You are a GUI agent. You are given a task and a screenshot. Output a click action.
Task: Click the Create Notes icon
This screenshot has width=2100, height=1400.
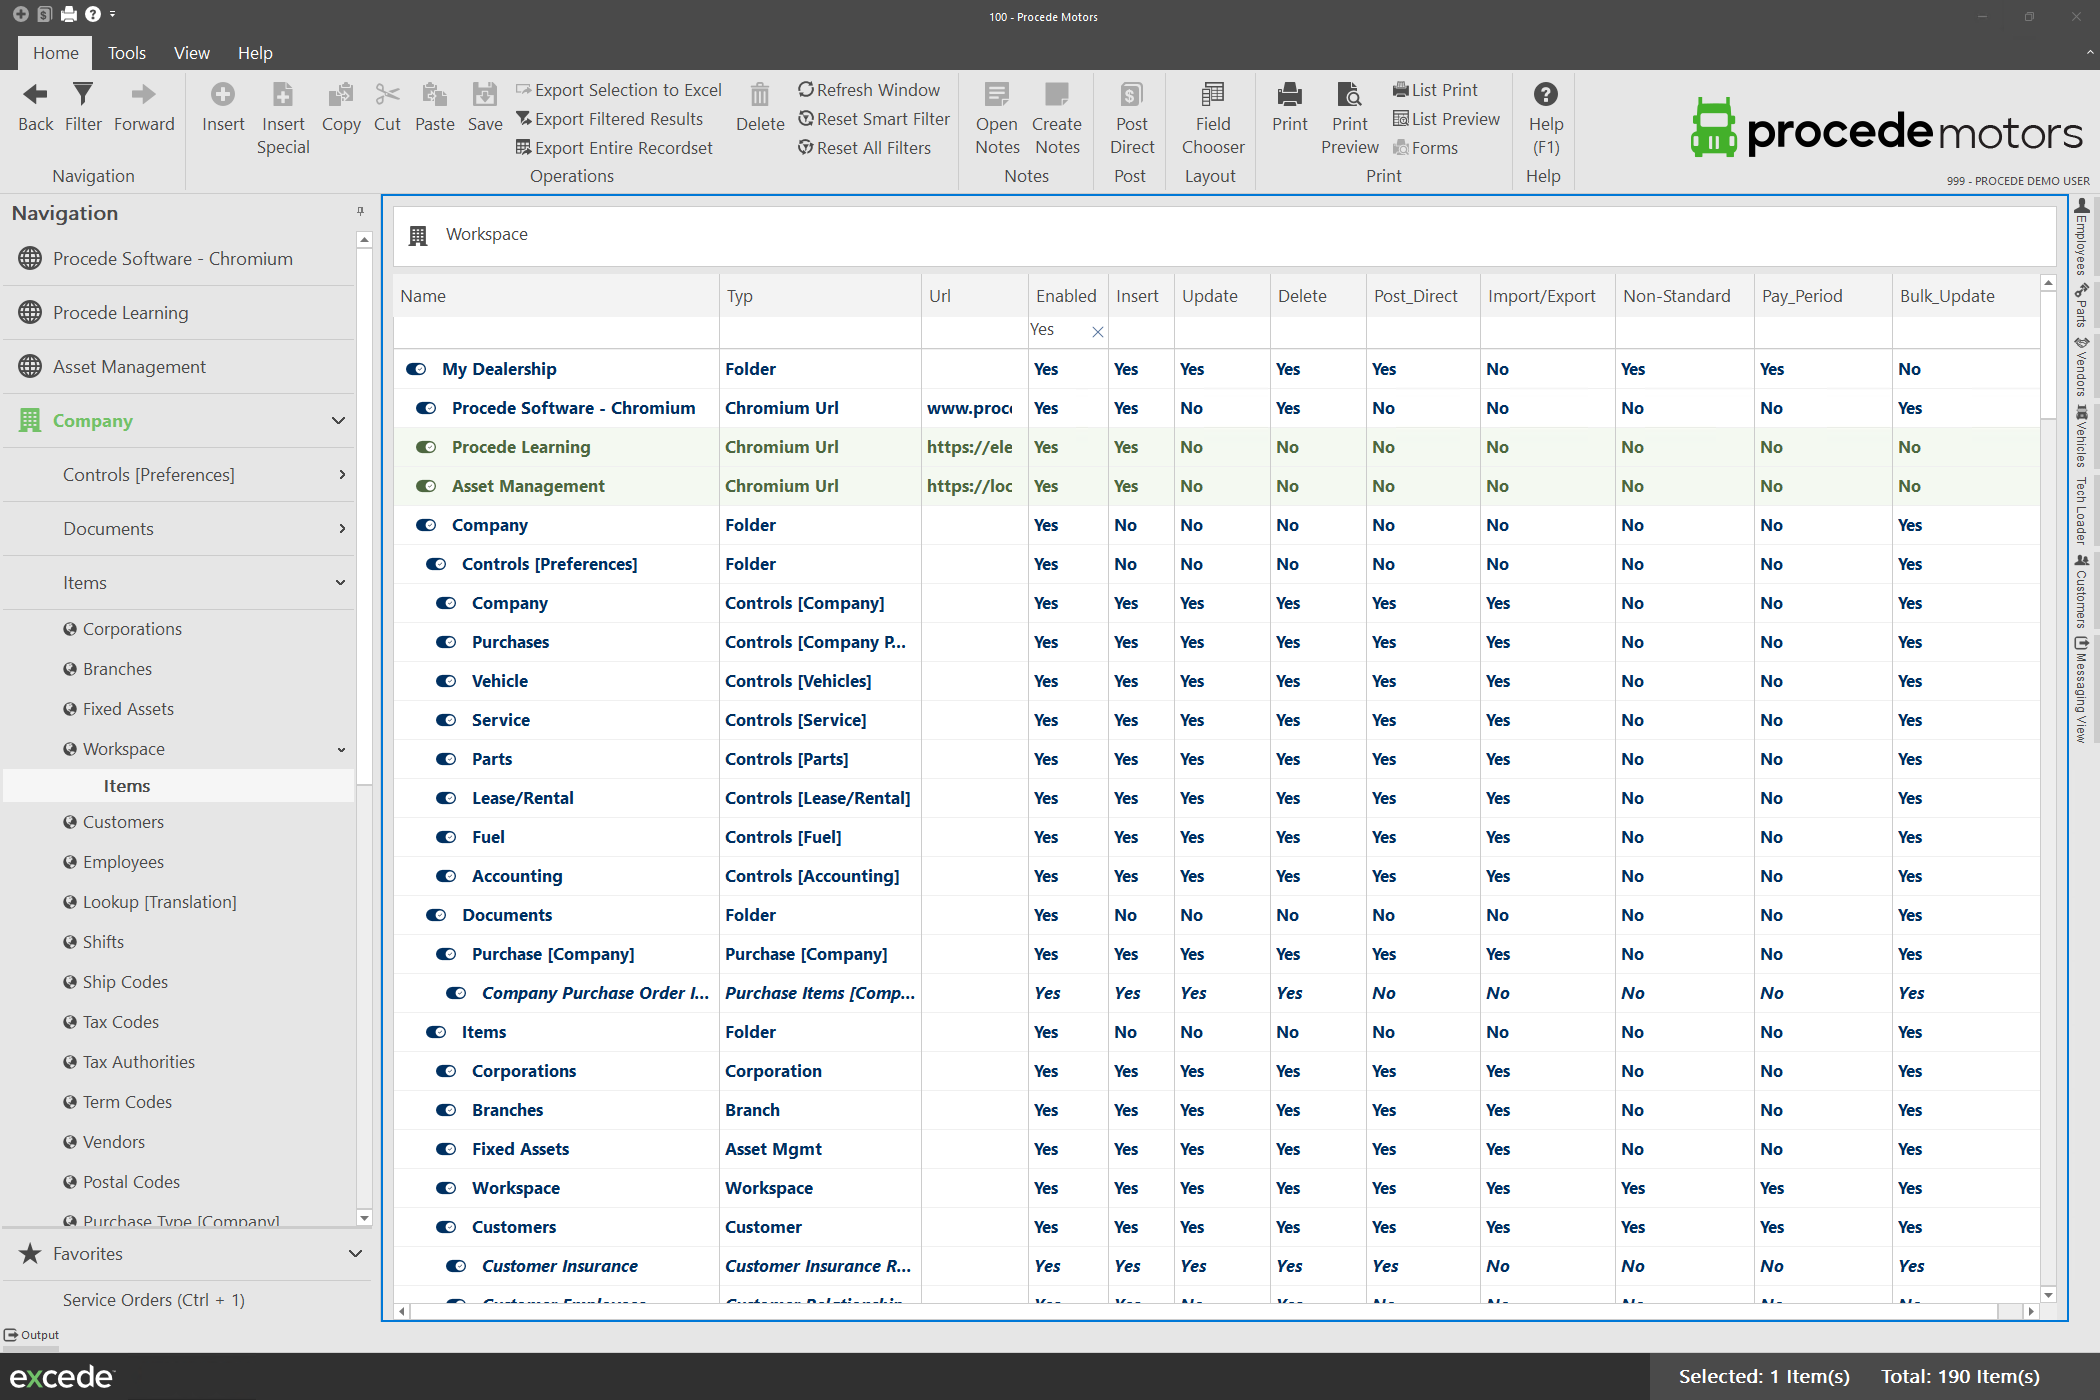click(1056, 95)
